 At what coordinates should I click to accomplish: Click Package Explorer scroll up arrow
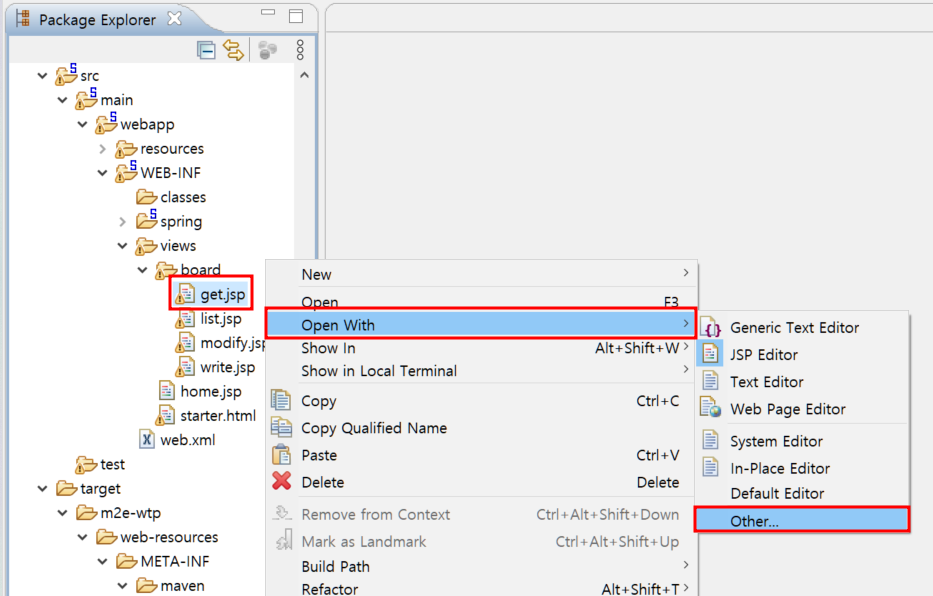point(304,76)
